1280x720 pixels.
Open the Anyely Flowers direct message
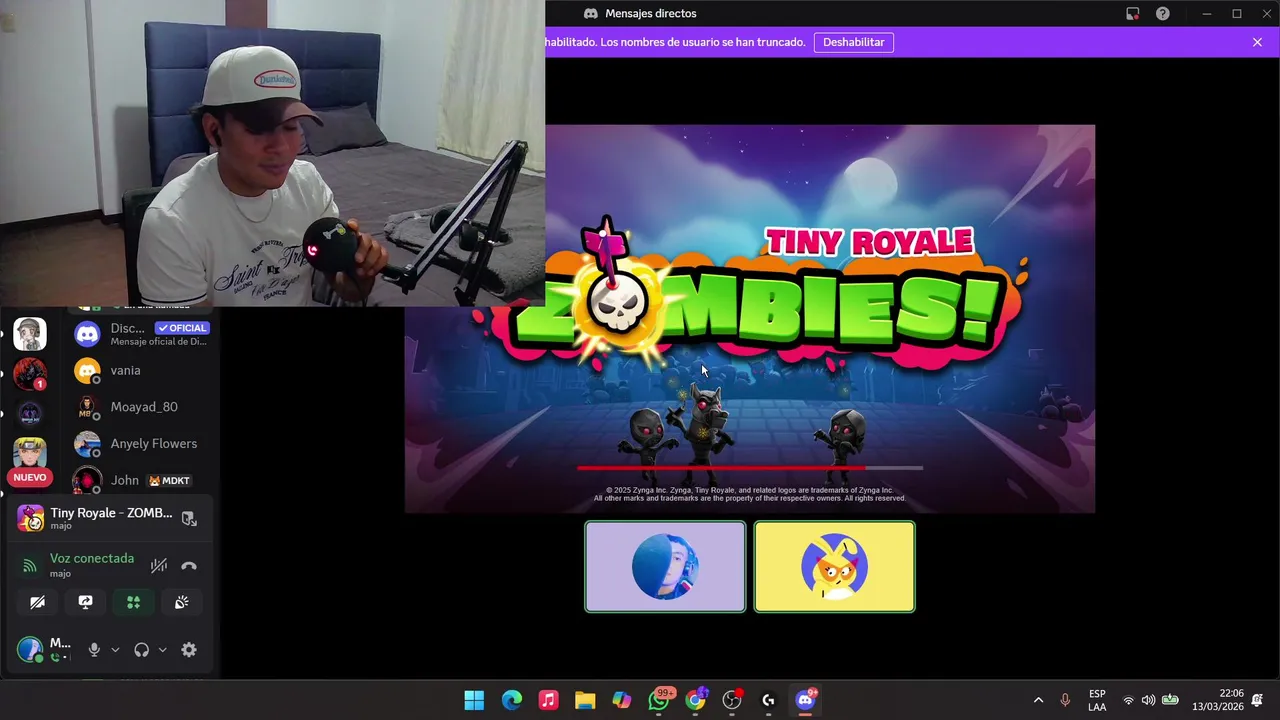[x=140, y=444]
